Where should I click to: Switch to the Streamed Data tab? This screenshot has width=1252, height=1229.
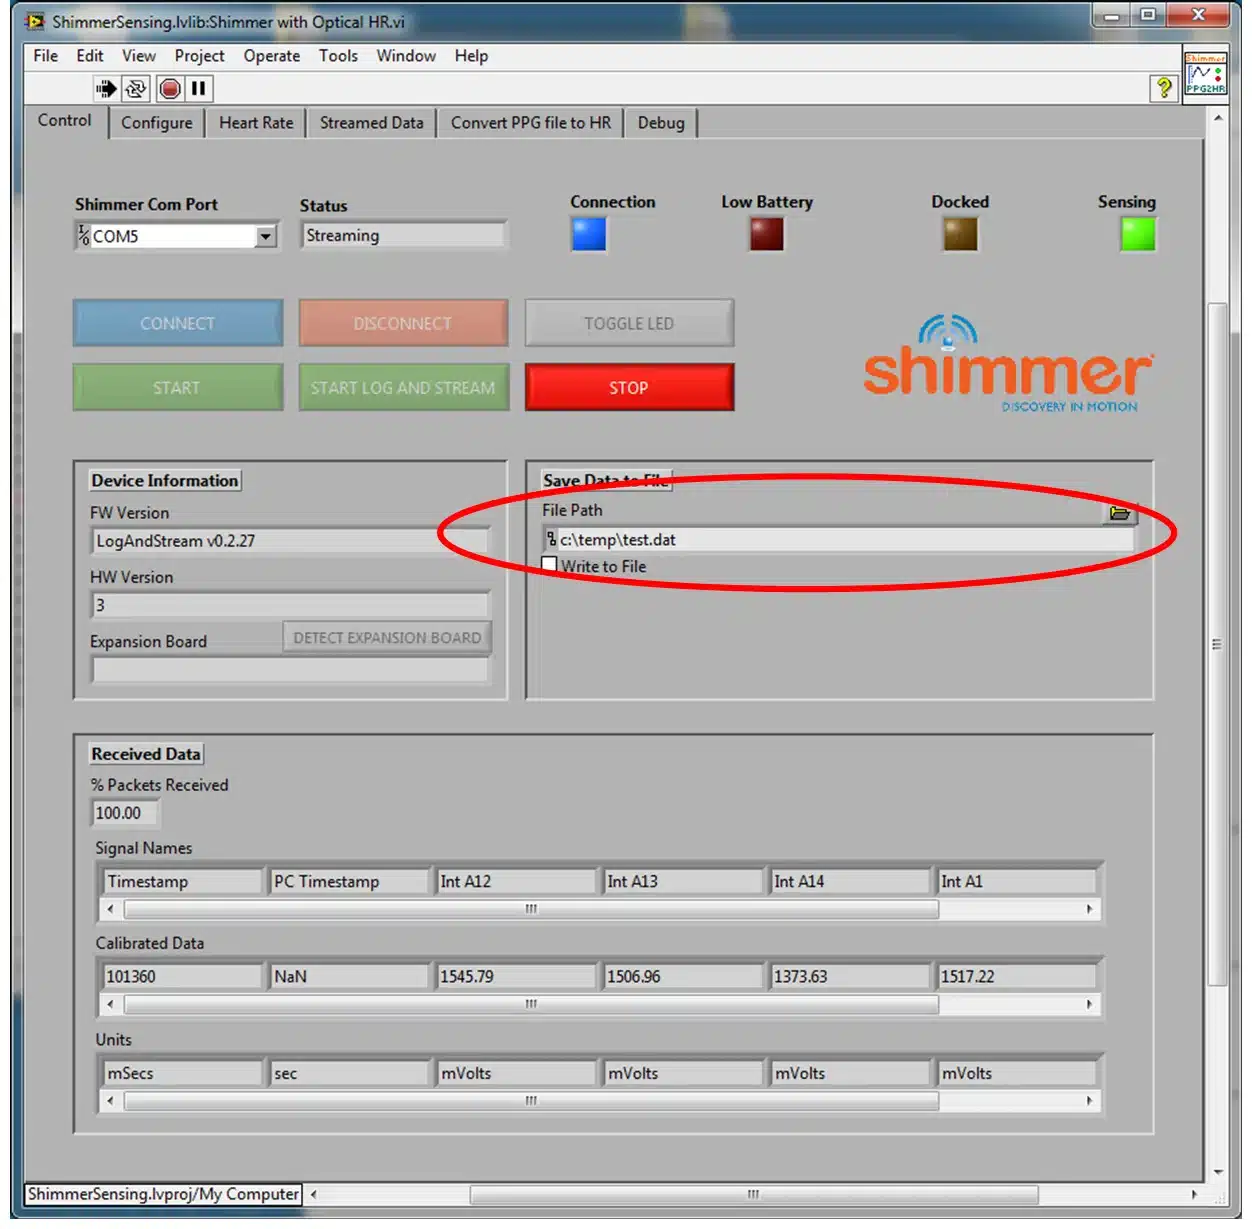(371, 123)
